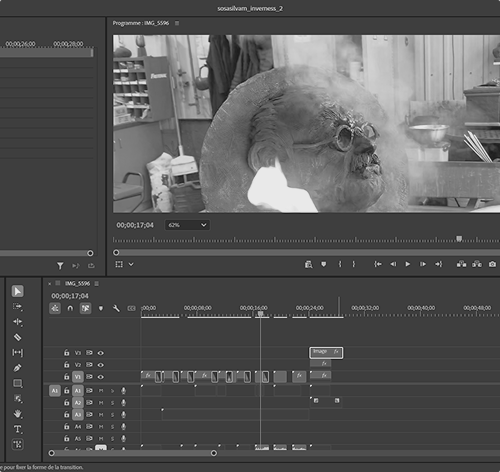Hide track V3 with eye icon
This screenshot has height=472, width=500.
[101, 353]
